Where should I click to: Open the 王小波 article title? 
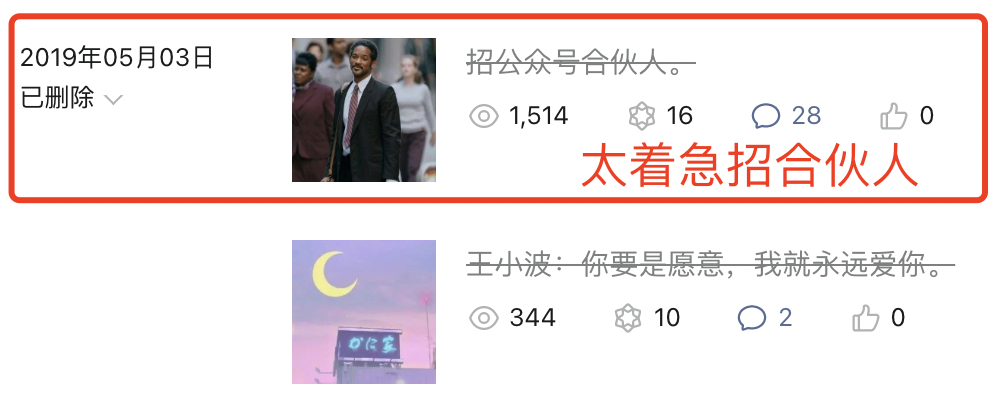coord(710,265)
